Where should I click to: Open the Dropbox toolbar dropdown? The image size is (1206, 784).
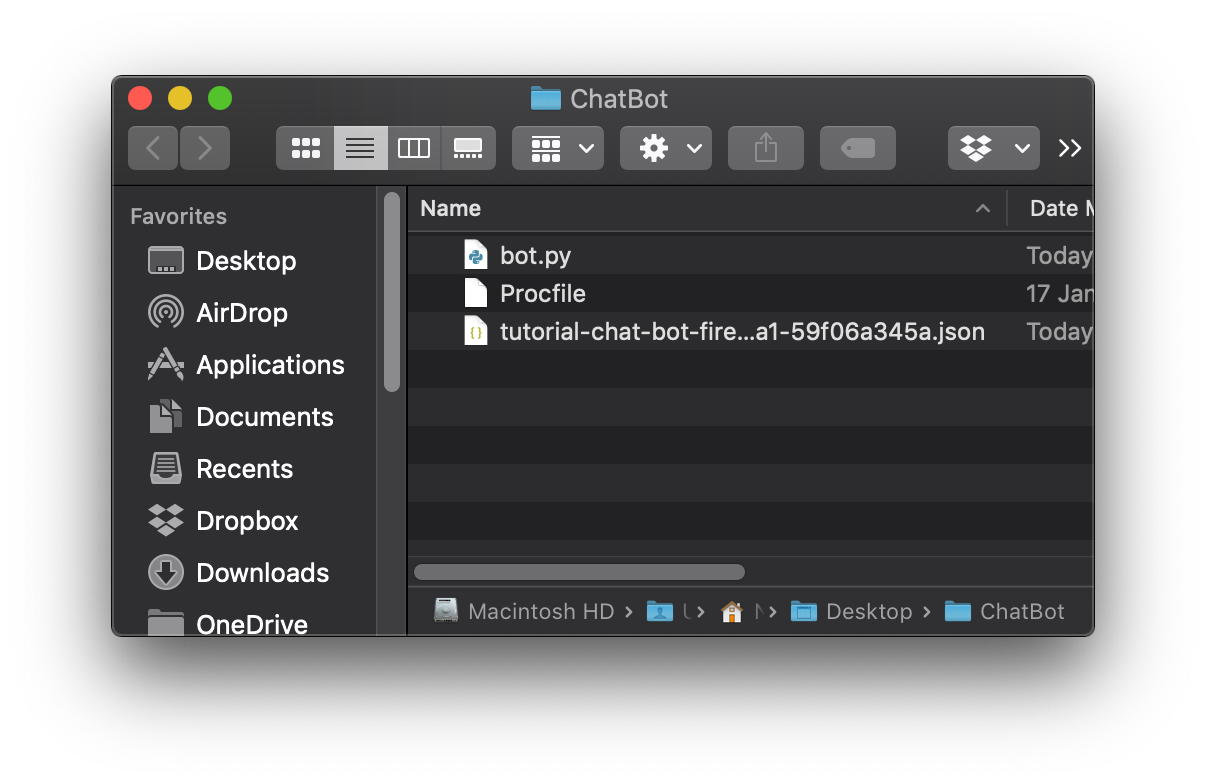tap(993, 147)
